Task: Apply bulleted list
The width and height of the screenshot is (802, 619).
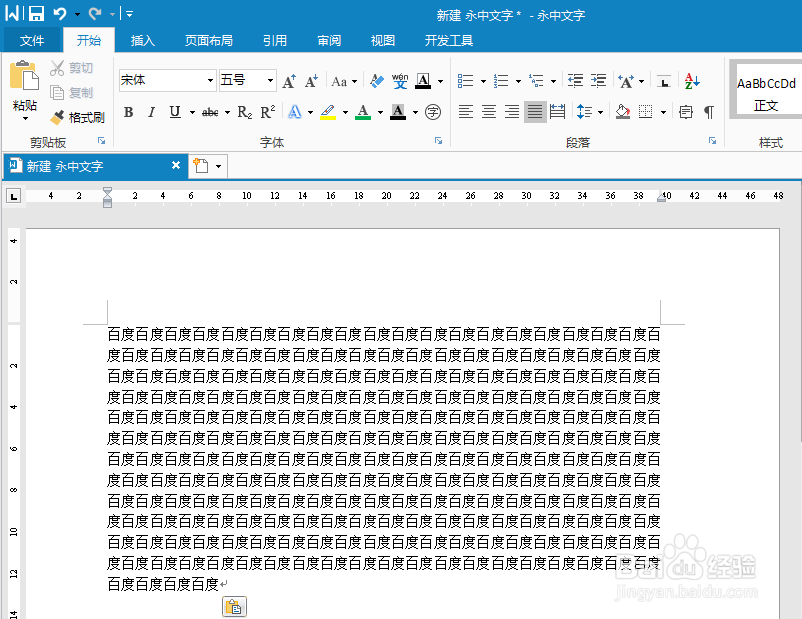Action: (465, 81)
